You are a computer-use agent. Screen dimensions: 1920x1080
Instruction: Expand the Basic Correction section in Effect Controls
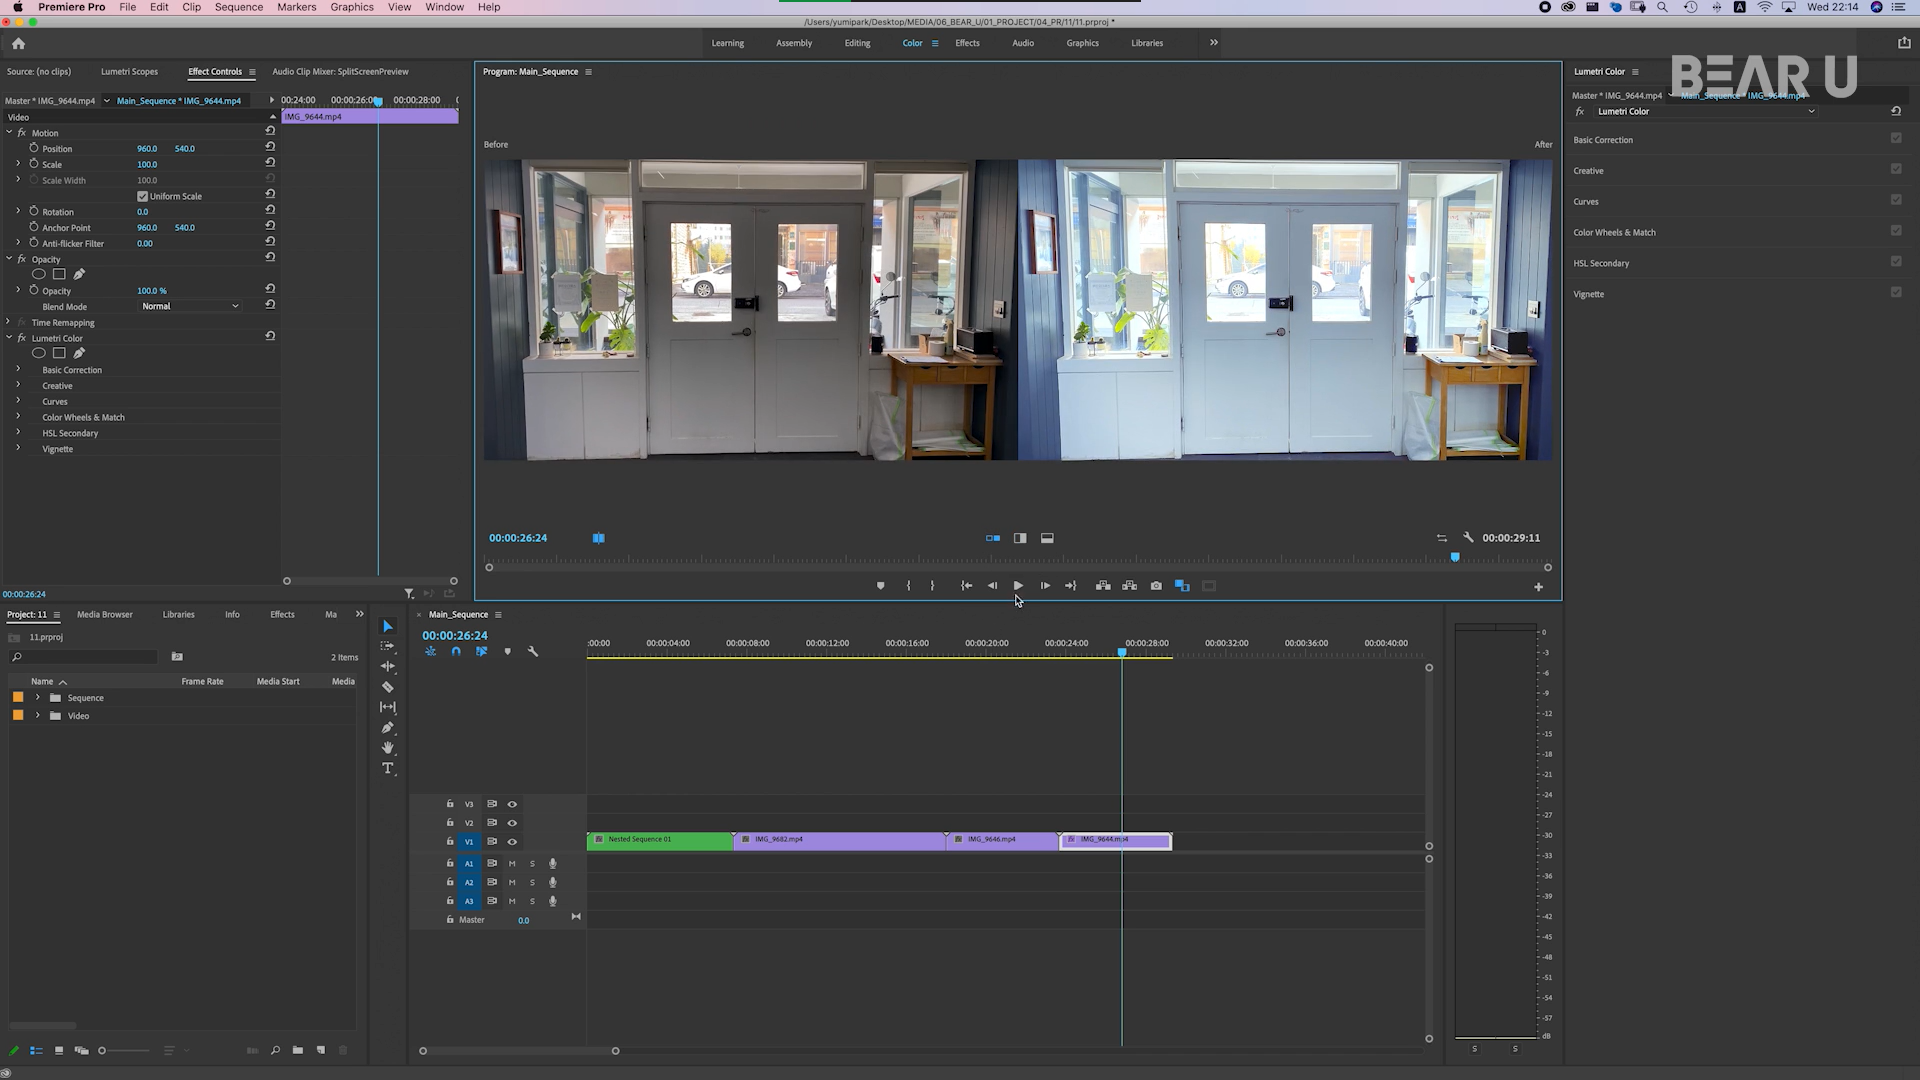point(18,370)
